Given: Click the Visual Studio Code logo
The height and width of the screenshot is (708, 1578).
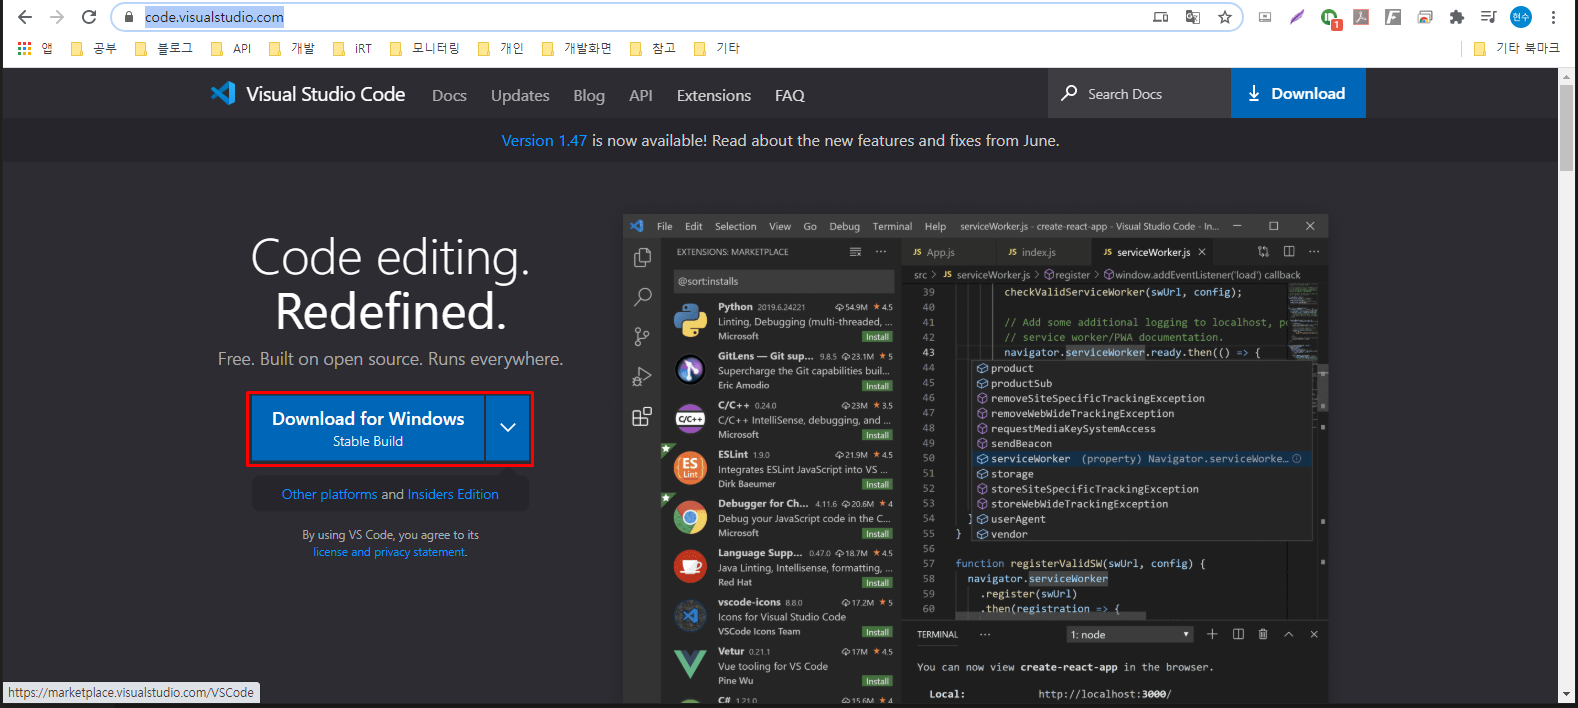Looking at the screenshot, I should point(308,94).
